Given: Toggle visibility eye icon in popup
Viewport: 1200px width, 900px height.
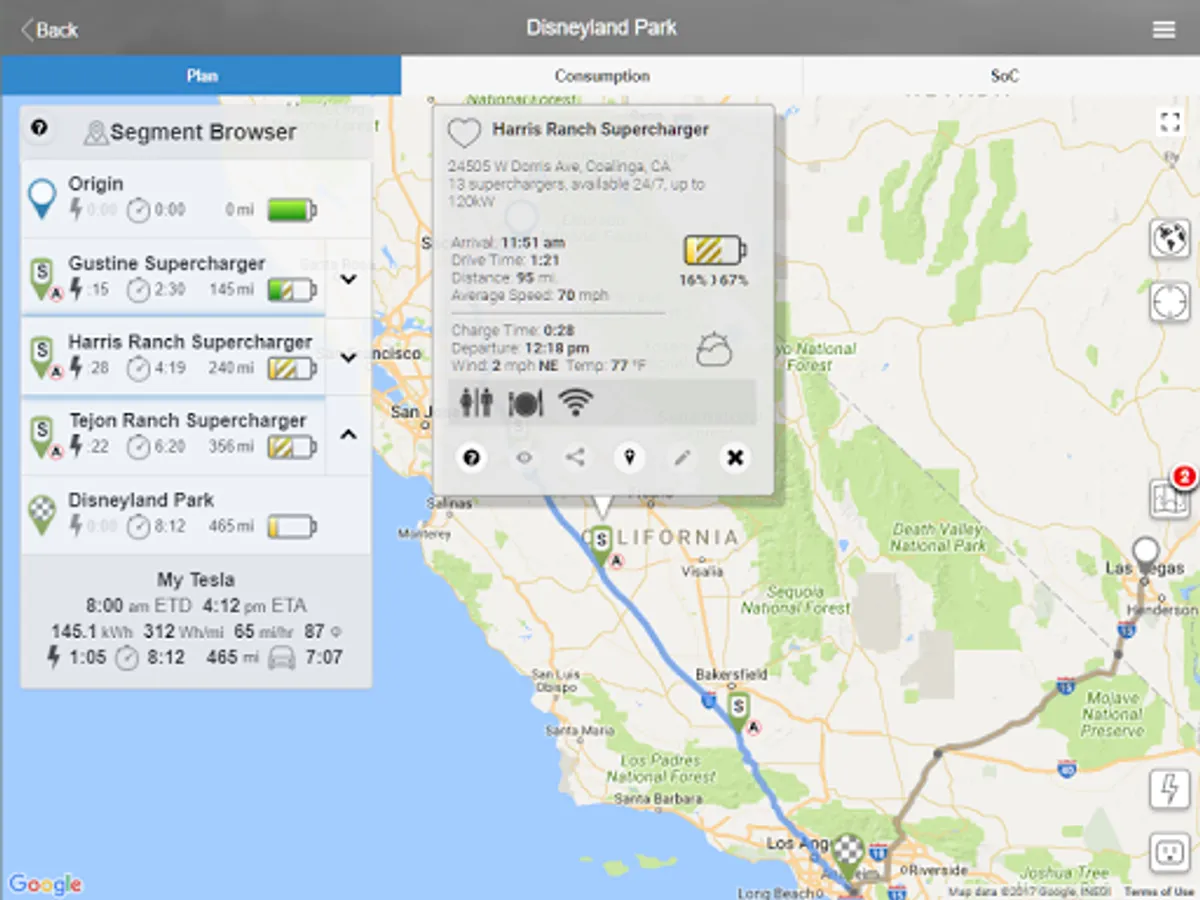Looking at the screenshot, I should (524, 458).
